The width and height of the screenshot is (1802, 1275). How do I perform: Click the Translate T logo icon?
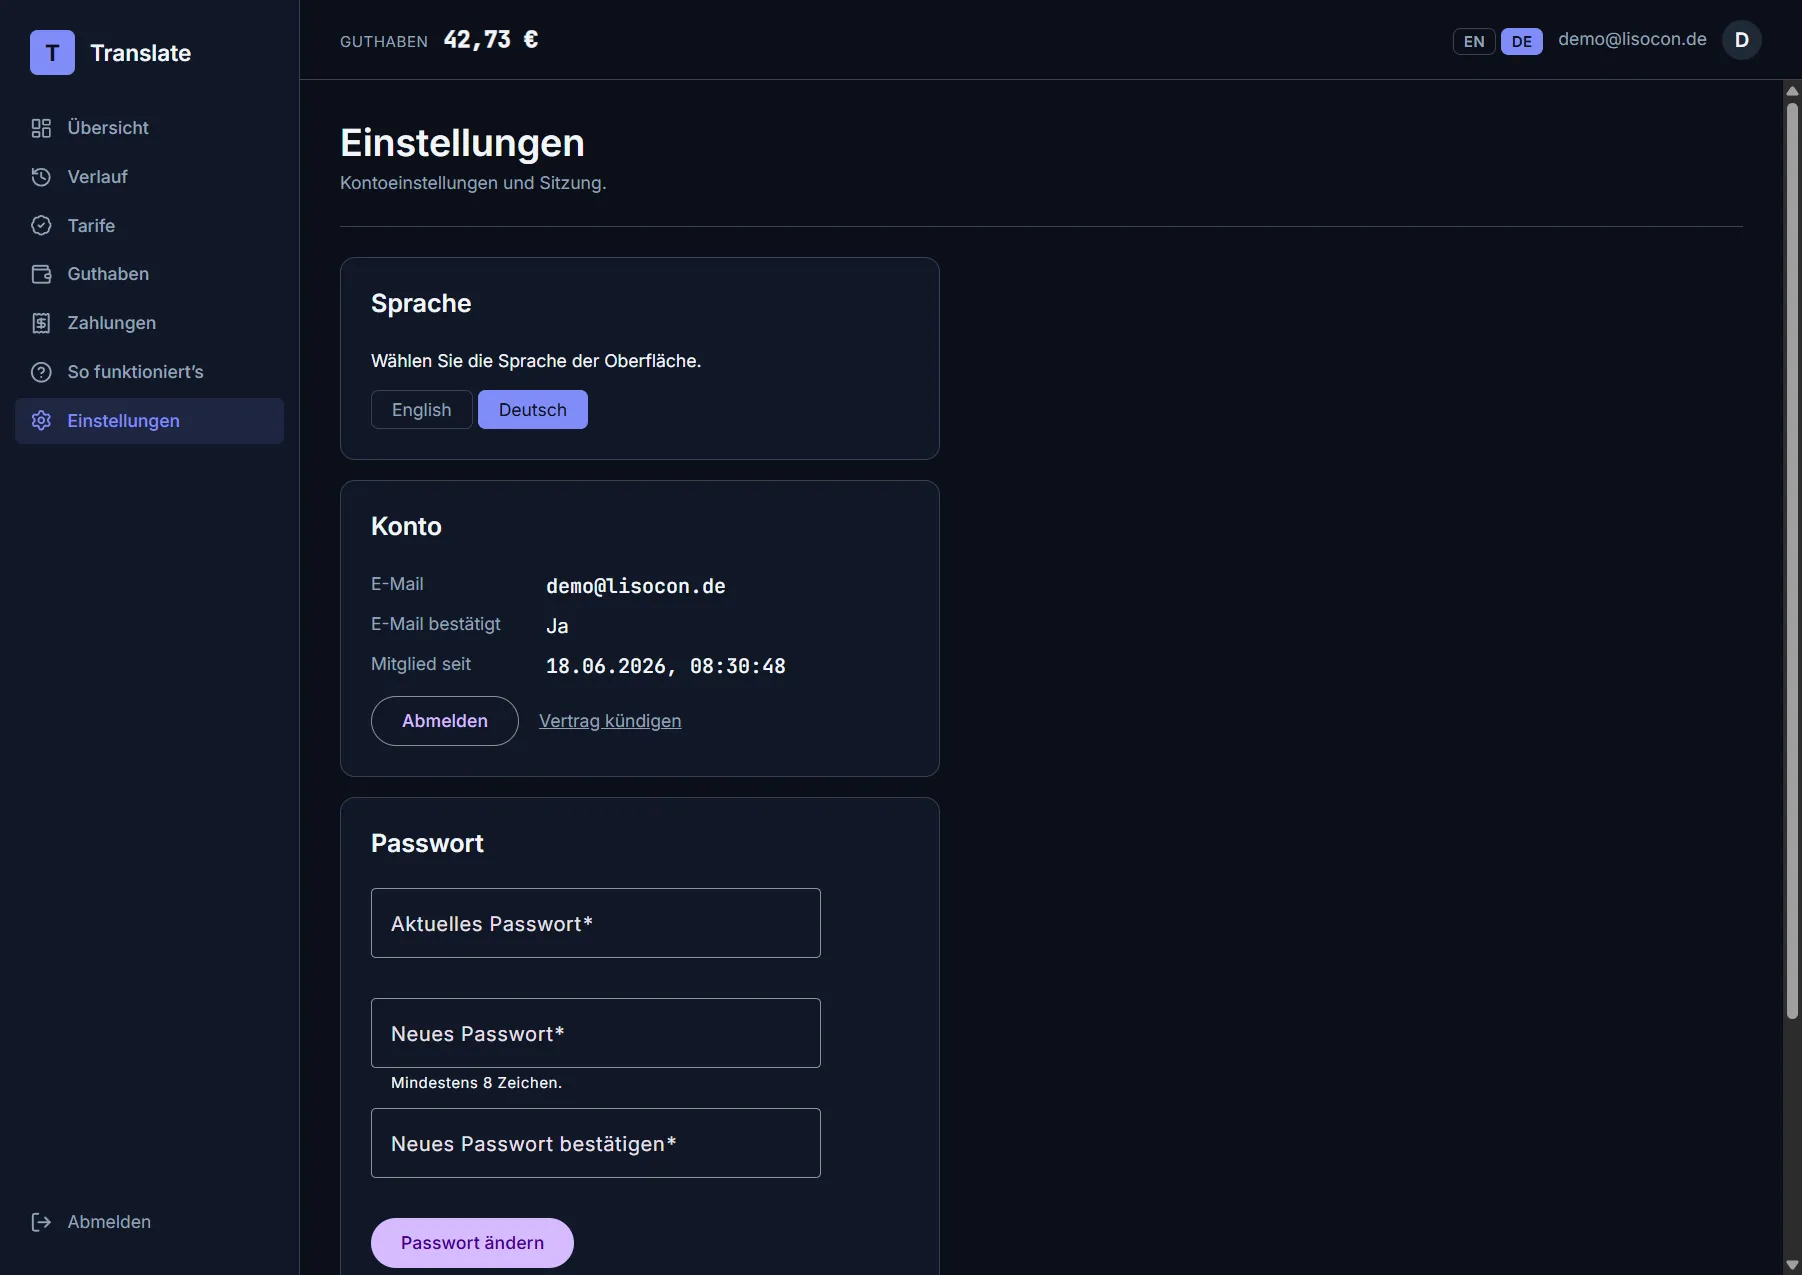pyautogui.click(x=52, y=53)
